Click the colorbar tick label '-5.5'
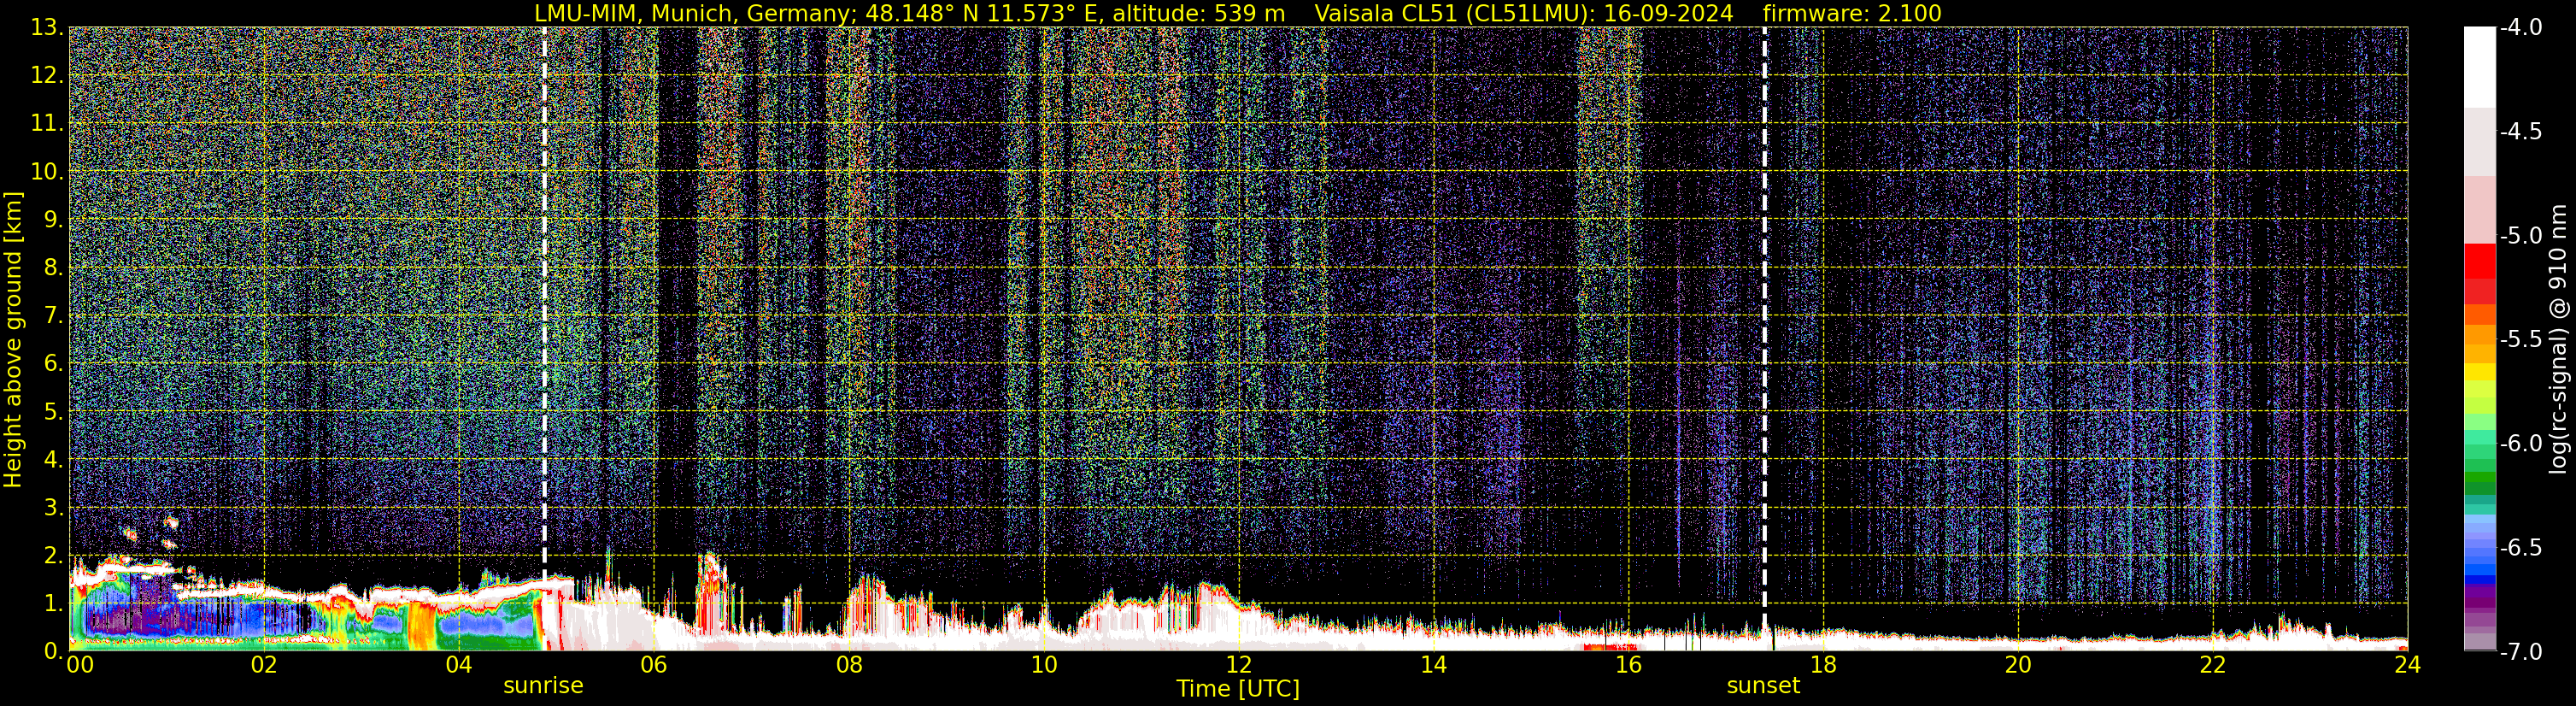Viewport: 2576px width, 706px height. pyautogui.click(x=2521, y=340)
